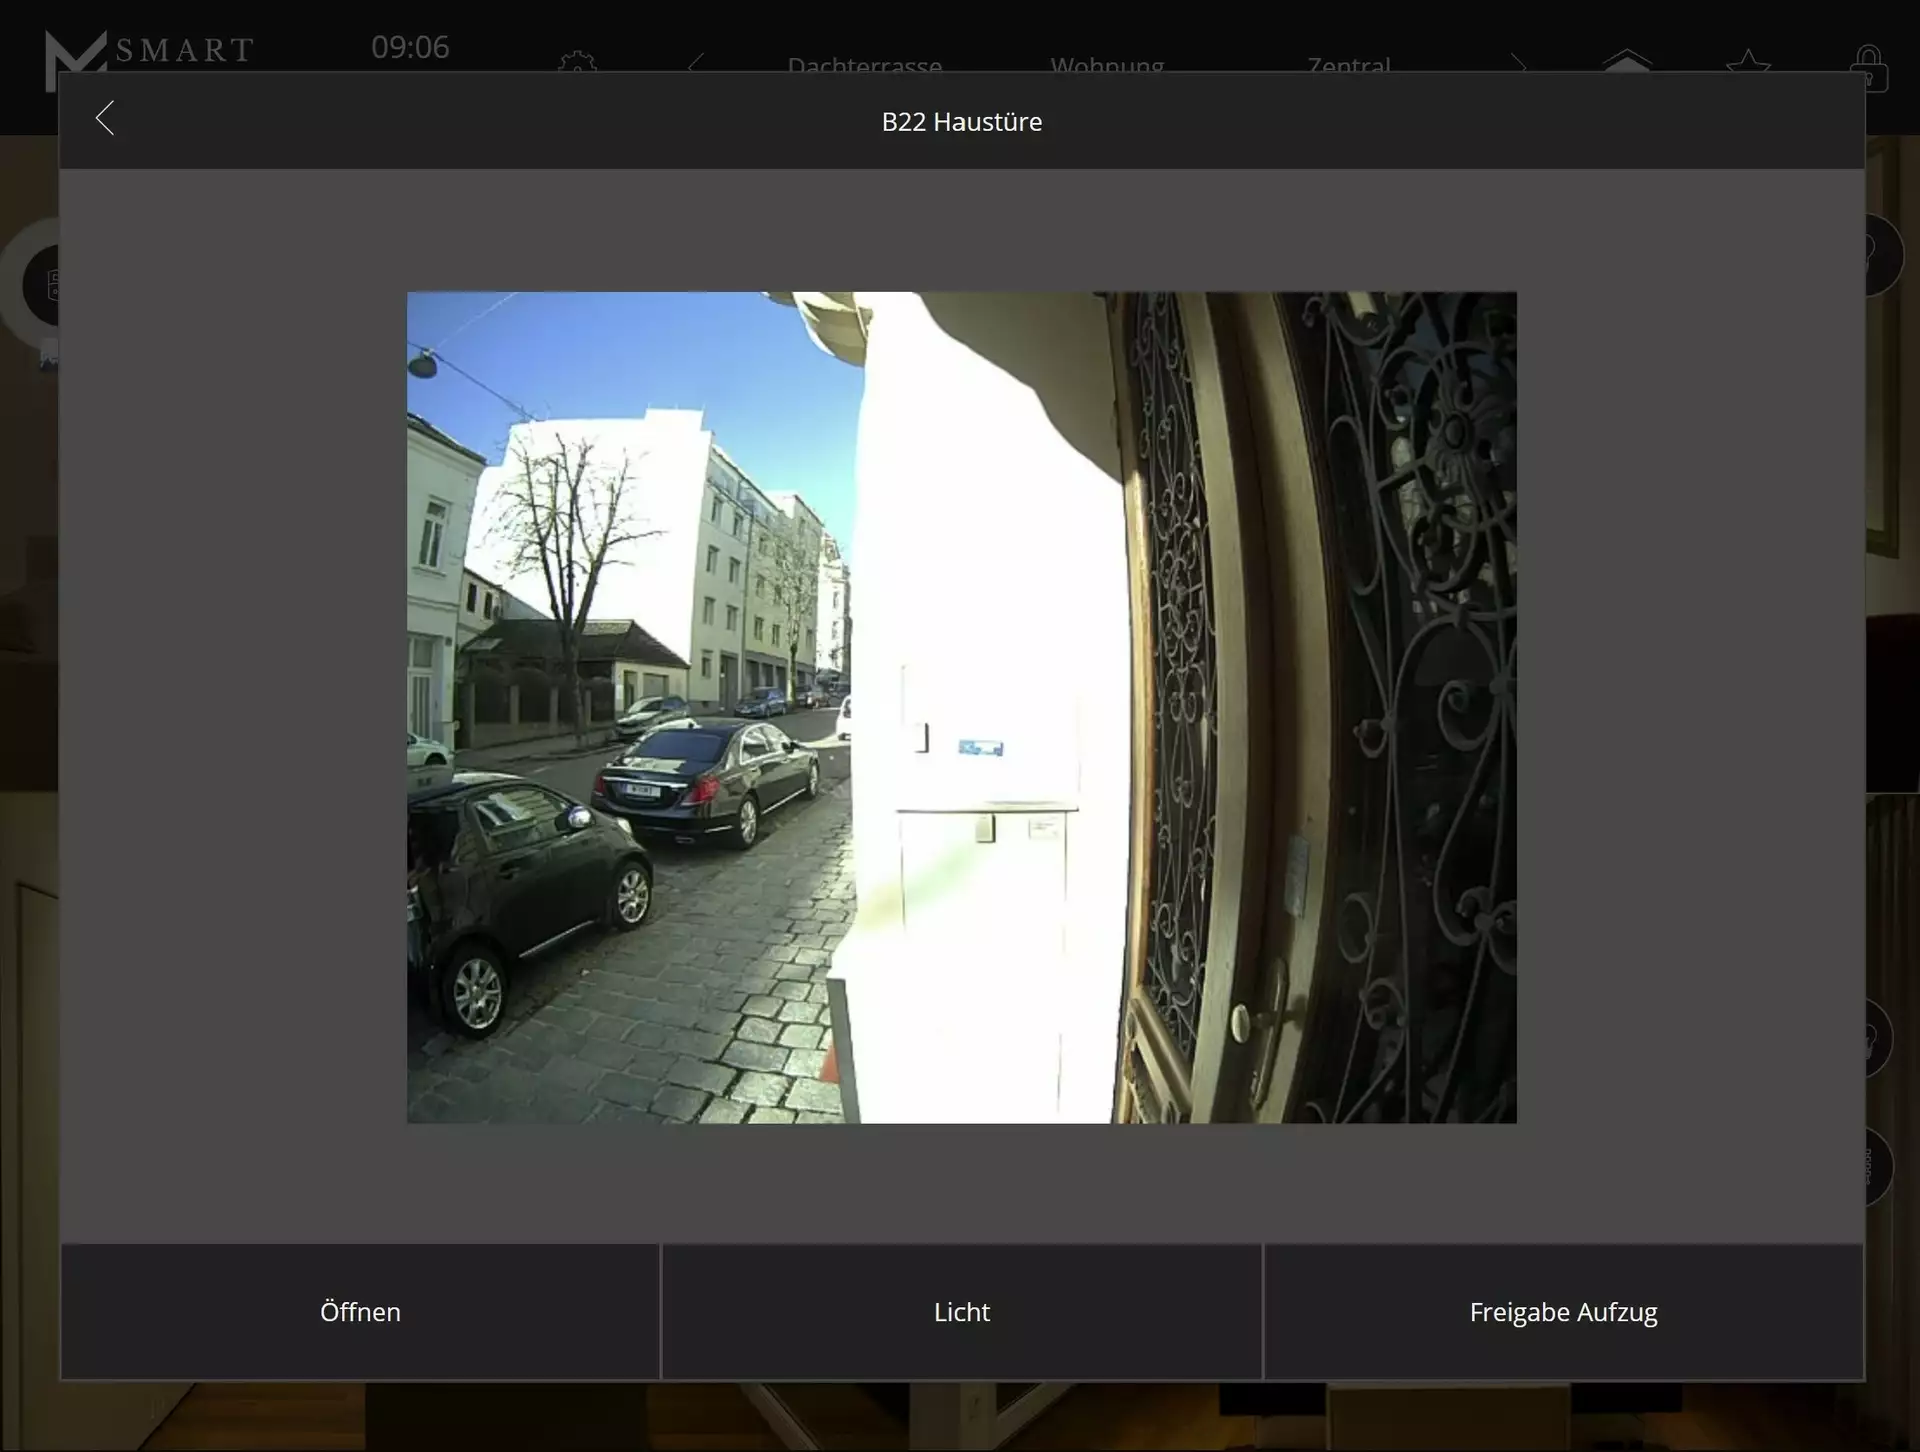Open favorites with the star icon

pyautogui.click(x=1748, y=62)
